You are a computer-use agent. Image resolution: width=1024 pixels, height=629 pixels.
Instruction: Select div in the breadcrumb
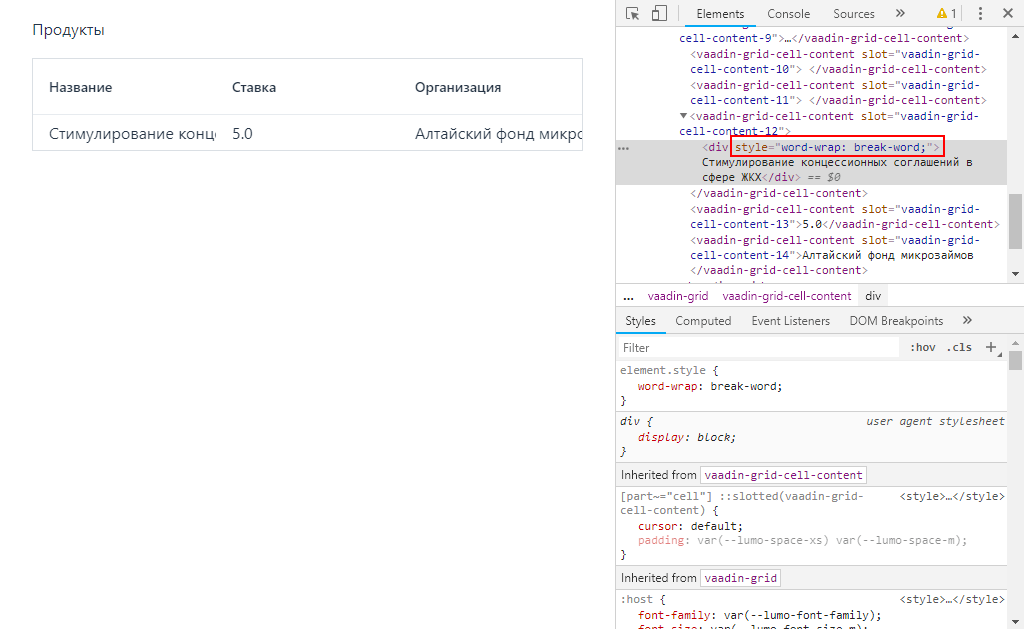pyautogui.click(x=873, y=296)
